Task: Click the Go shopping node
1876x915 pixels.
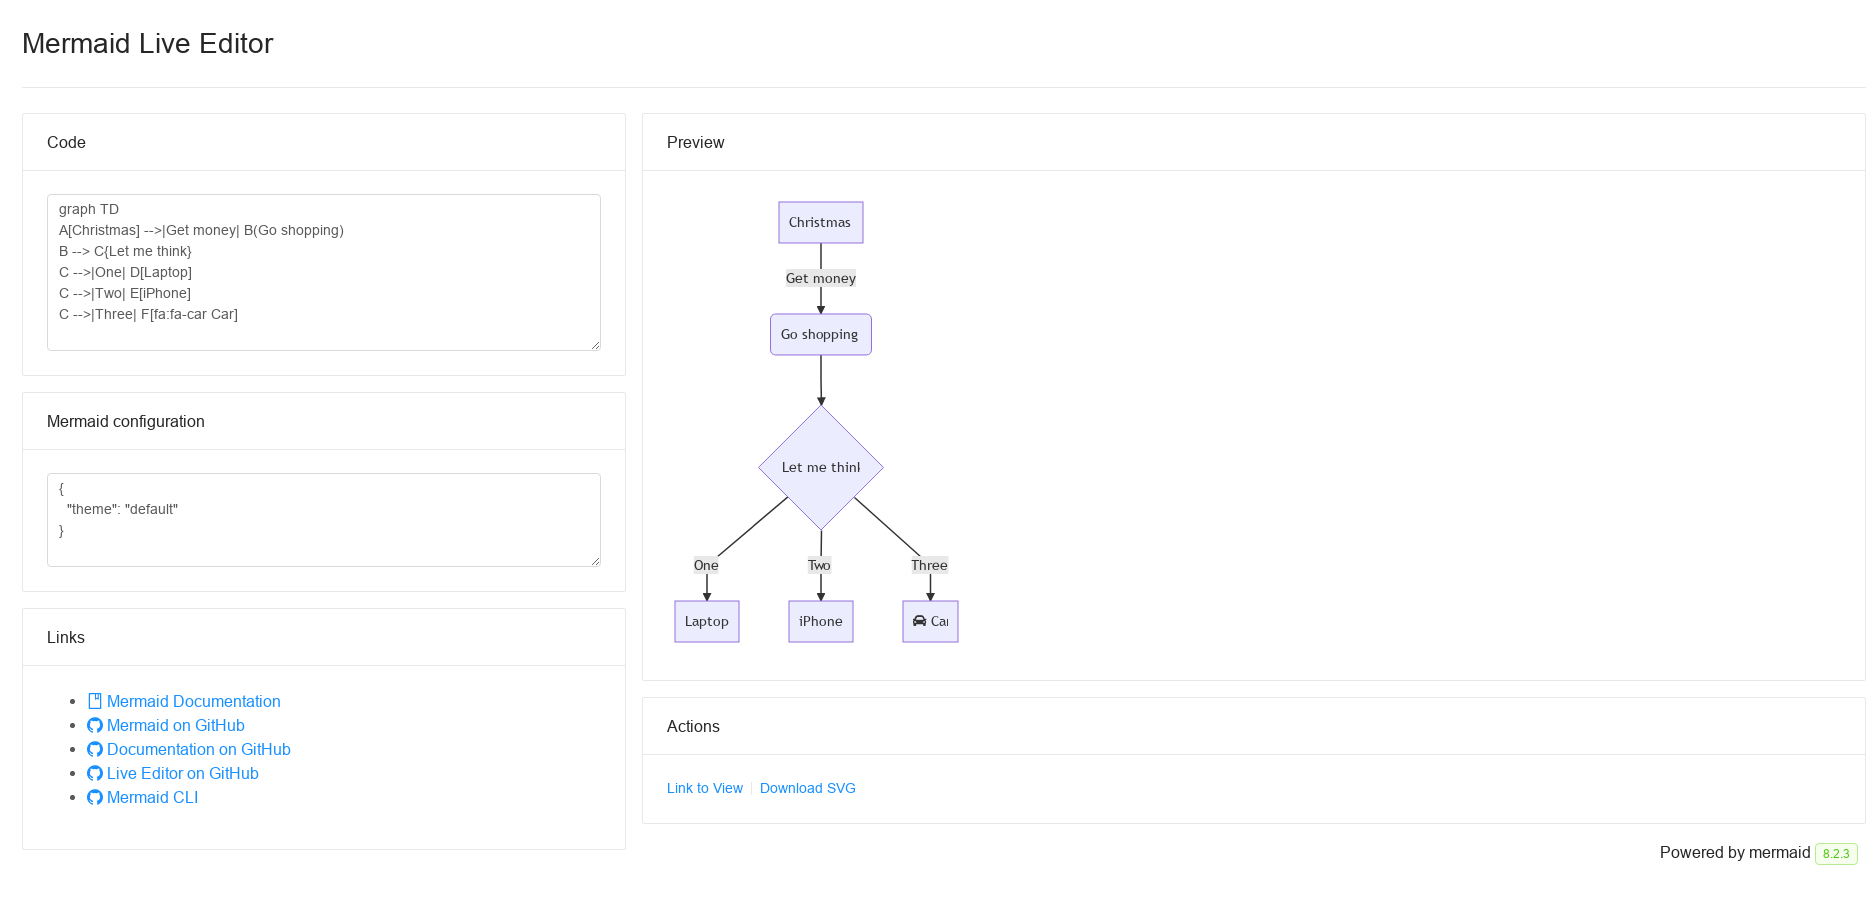Action: pyautogui.click(x=820, y=334)
